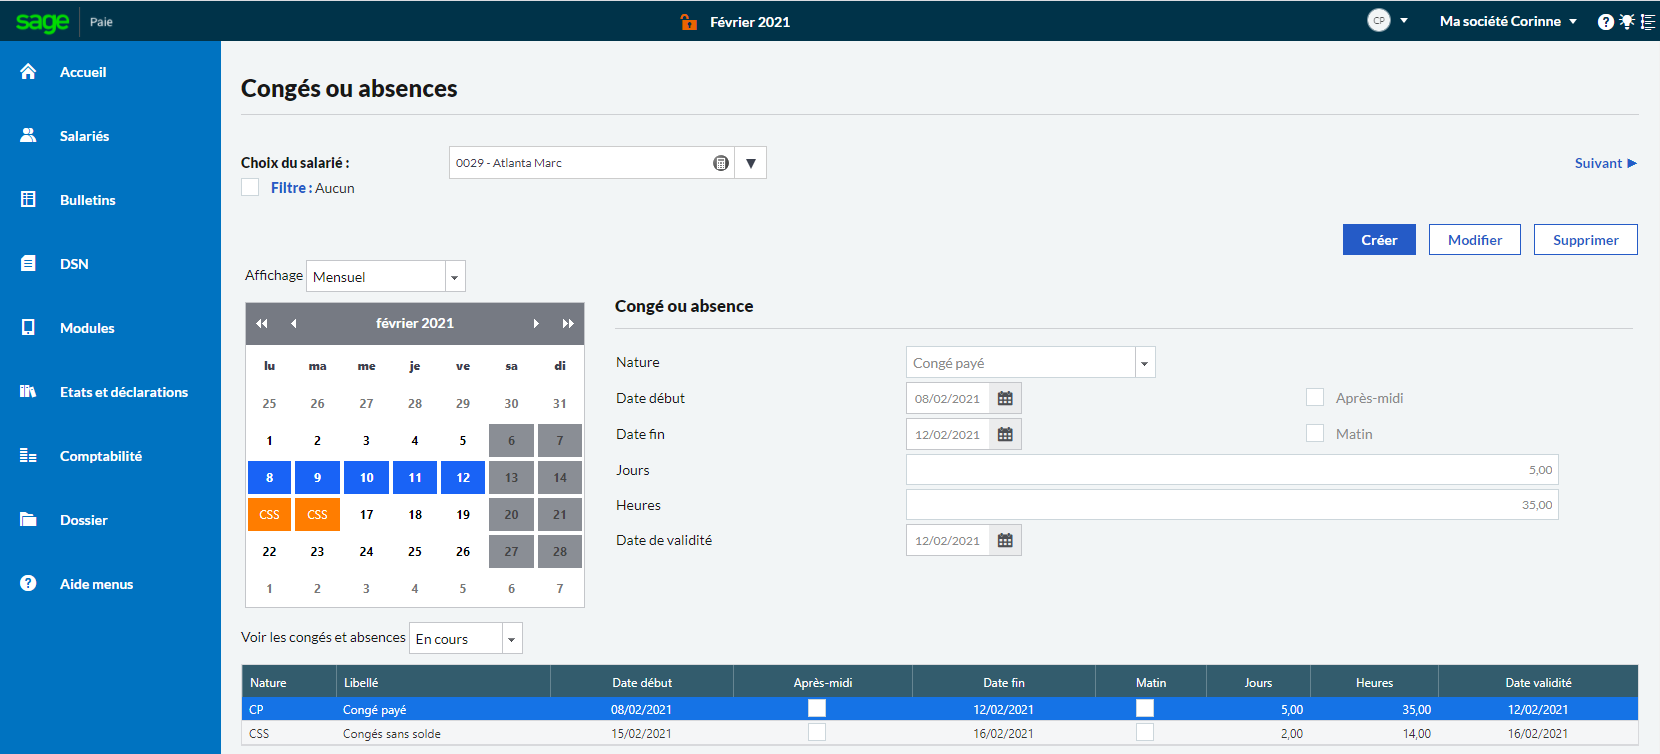Click the Bulletins sidebar icon
The image size is (1660, 754).
[28, 200]
